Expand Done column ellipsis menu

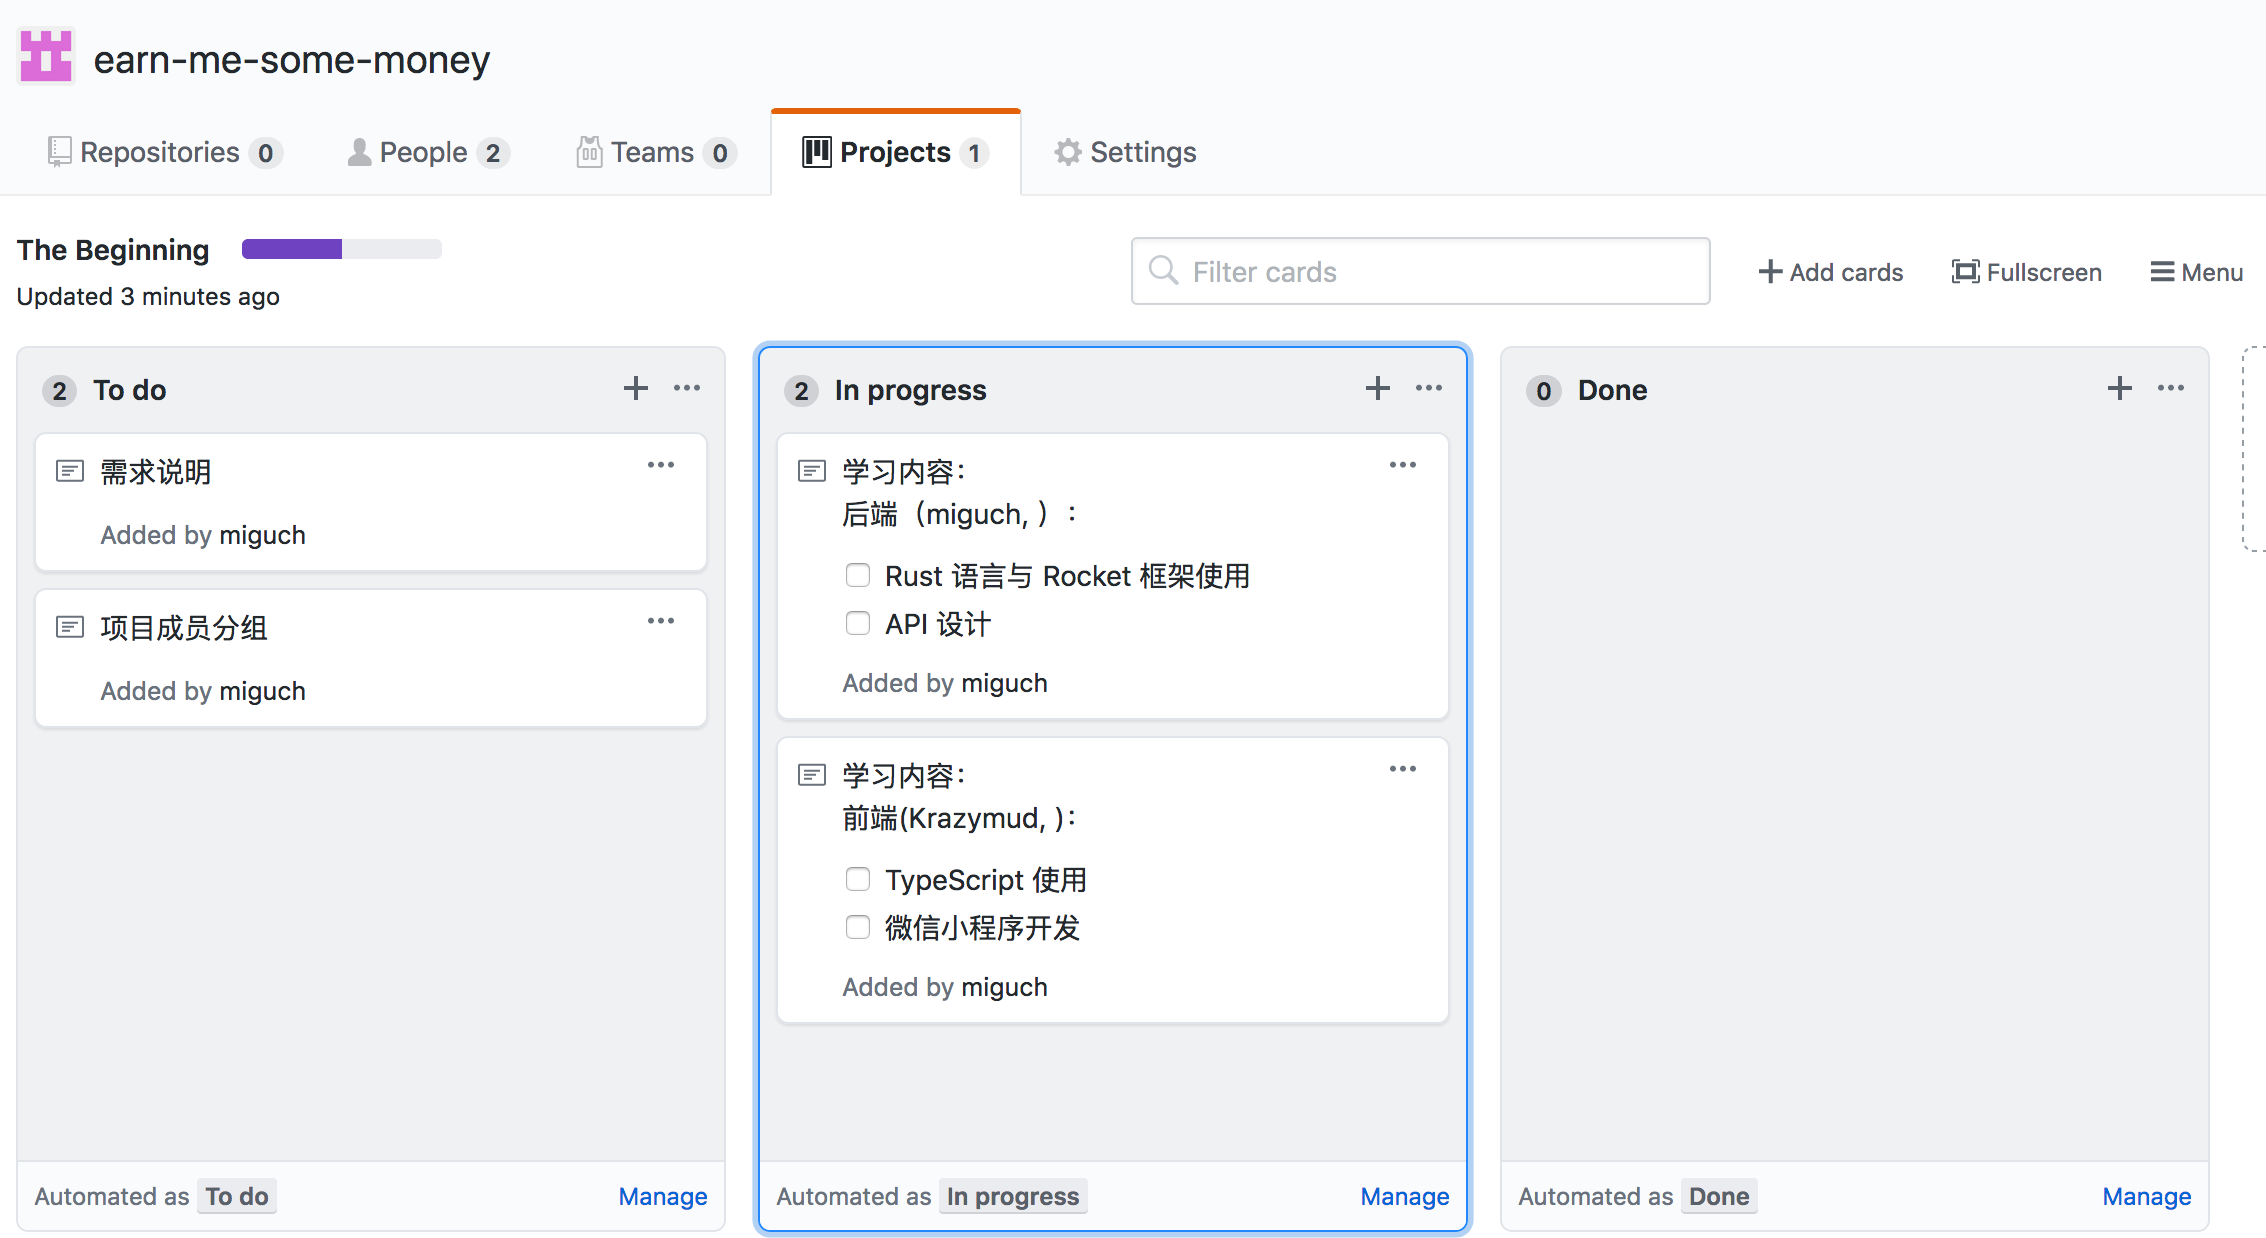(2171, 389)
